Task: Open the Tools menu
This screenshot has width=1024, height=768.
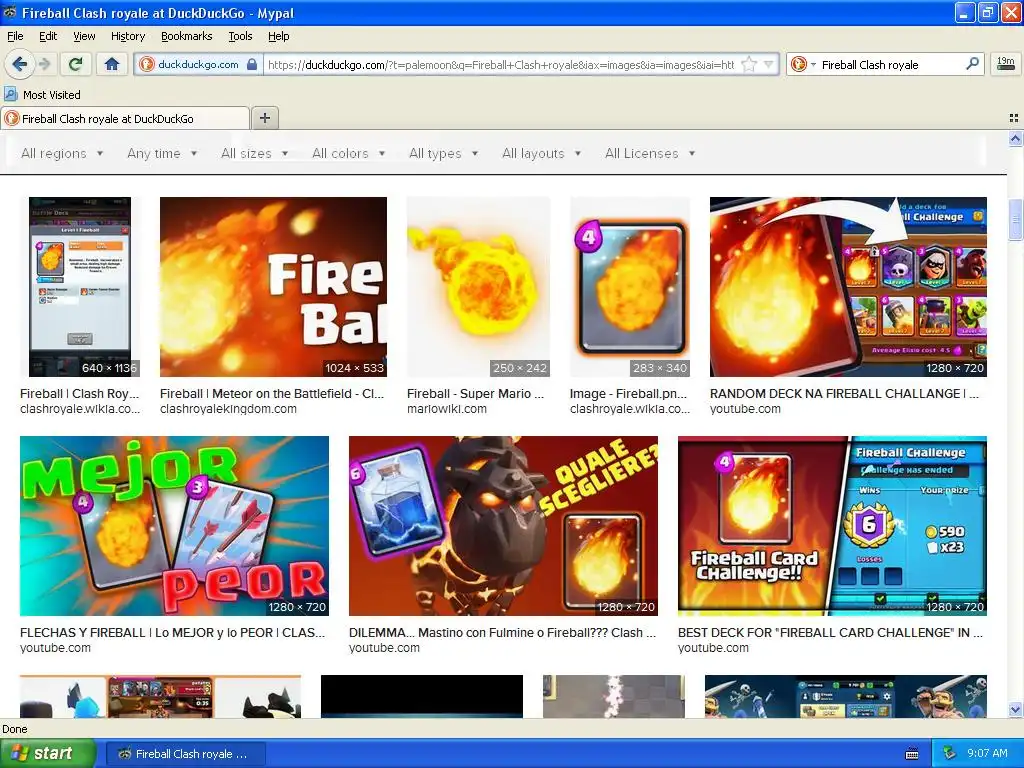Action: click(x=240, y=36)
